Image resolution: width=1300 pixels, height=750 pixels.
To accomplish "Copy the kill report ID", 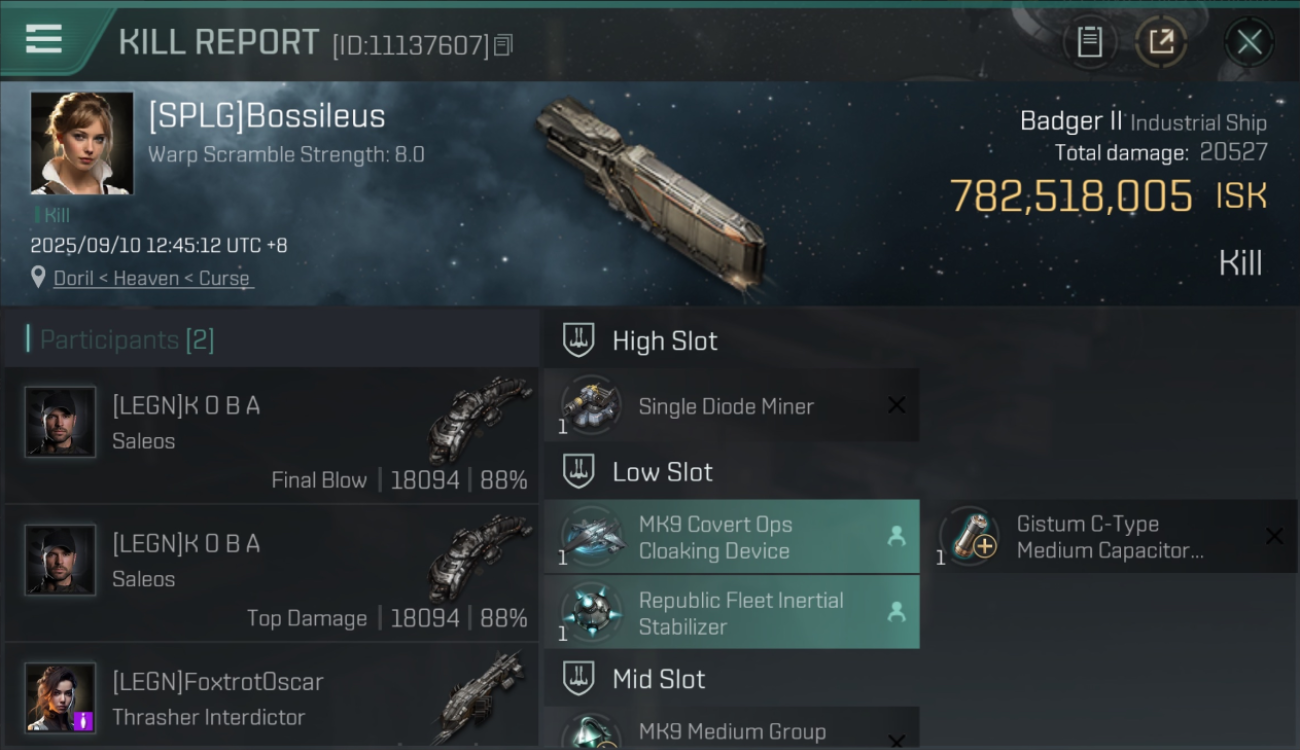I will click(504, 45).
